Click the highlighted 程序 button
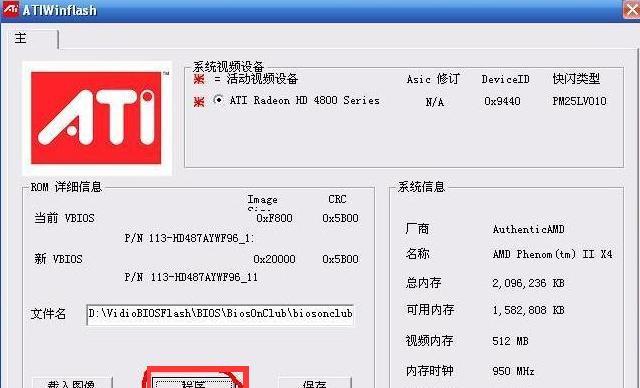This screenshot has width=640, height=388. [x=194, y=383]
